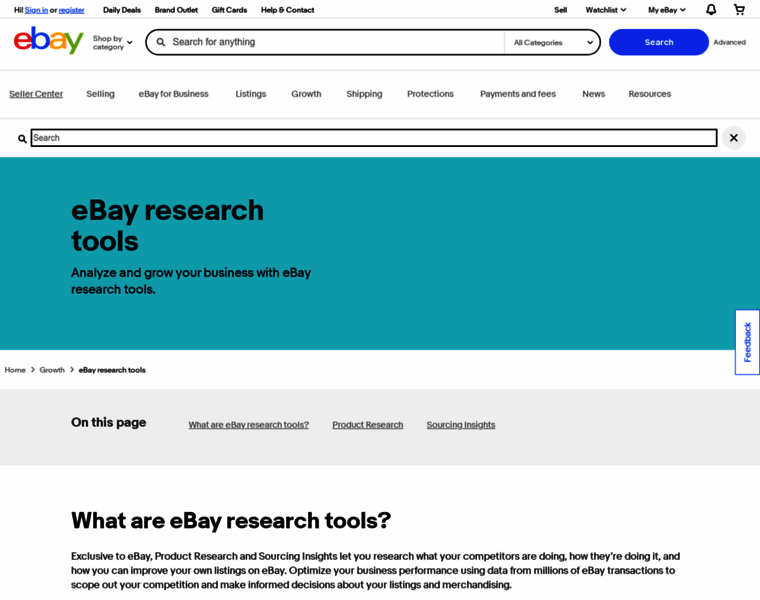This screenshot has height=600, width=760.
Task: Click the blue Search button
Action: (x=658, y=42)
